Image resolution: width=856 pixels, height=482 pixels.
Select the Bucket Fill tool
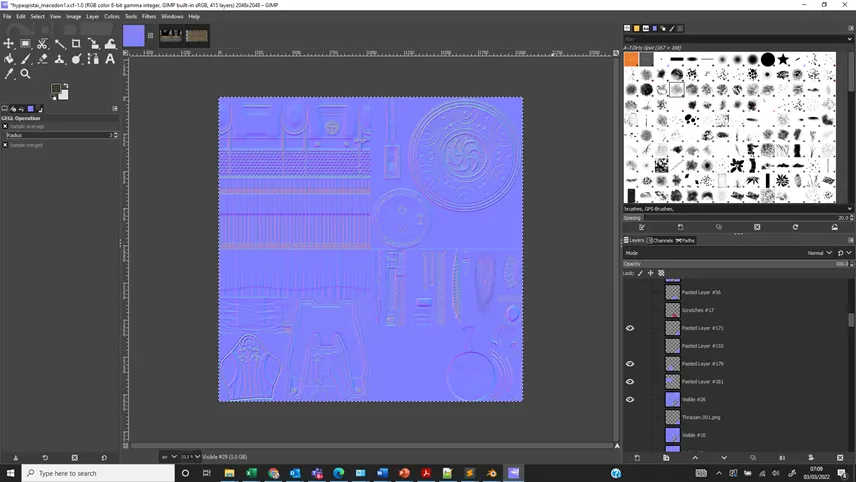pyautogui.click(x=8, y=58)
